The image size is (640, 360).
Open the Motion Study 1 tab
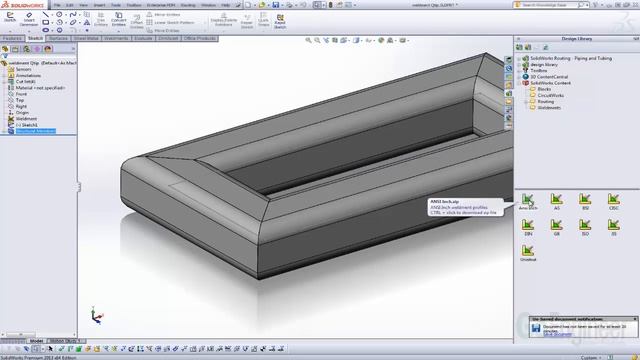(x=66, y=341)
